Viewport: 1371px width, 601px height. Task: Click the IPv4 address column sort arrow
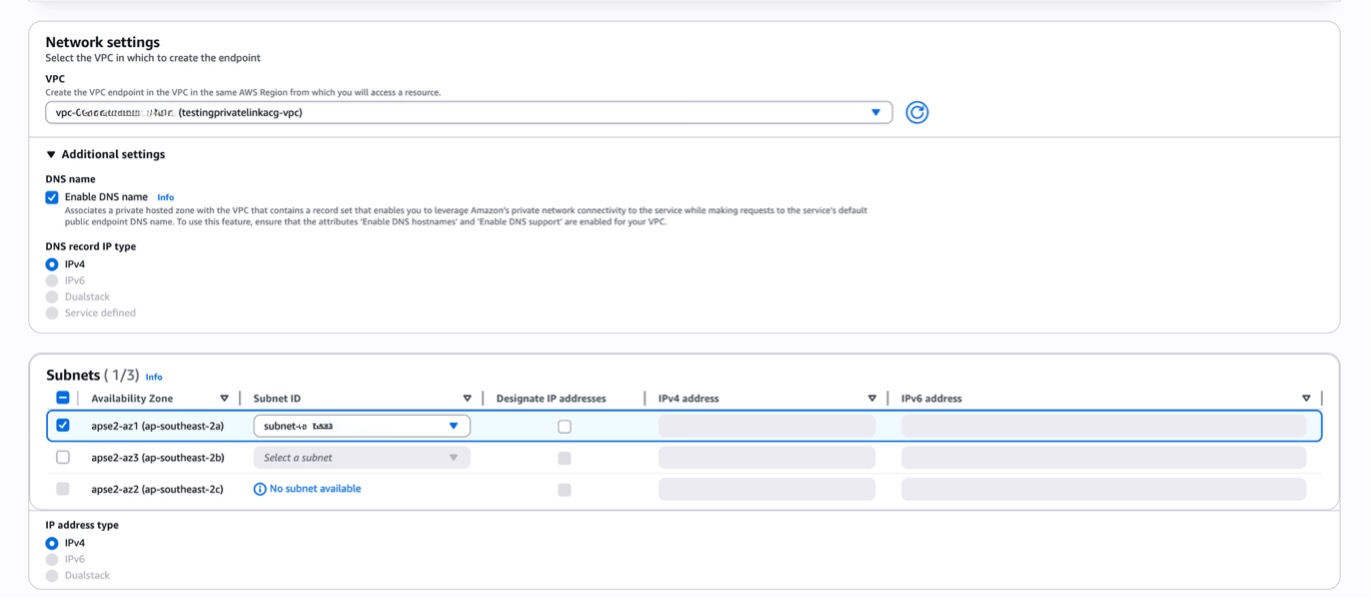click(x=872, y=398)
